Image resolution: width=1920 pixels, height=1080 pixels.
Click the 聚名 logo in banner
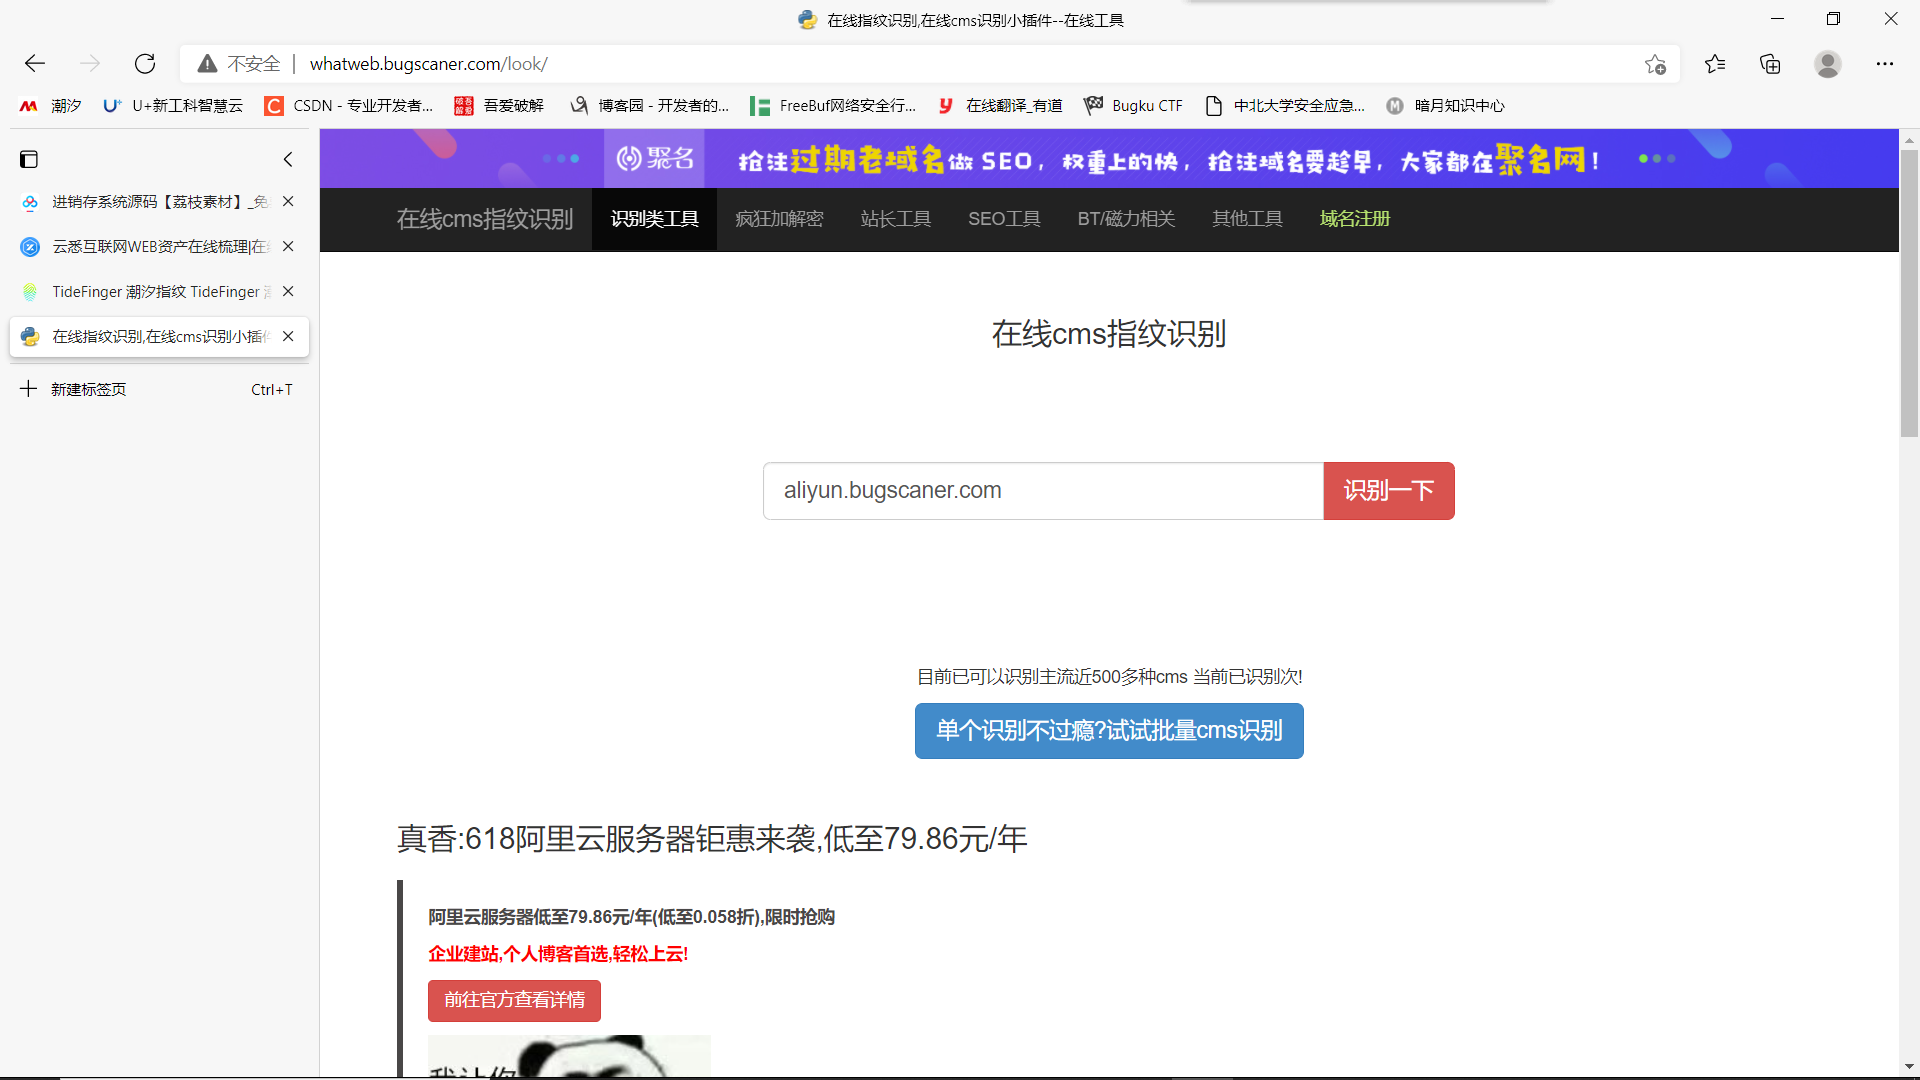[654, 158]
